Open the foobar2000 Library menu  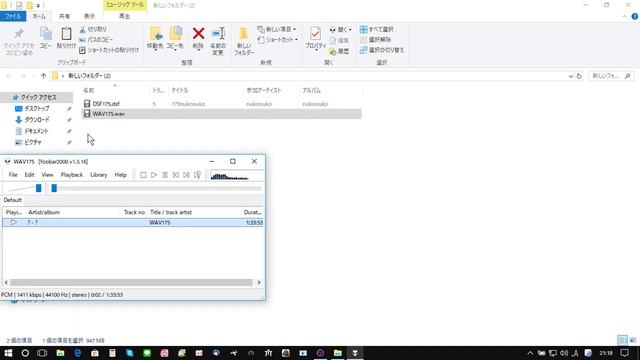(98, 175)
